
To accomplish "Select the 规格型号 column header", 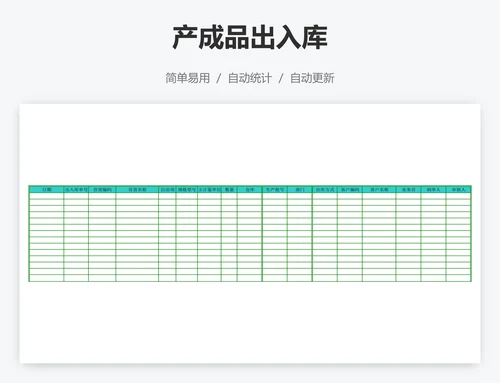I will pos(187,190).
